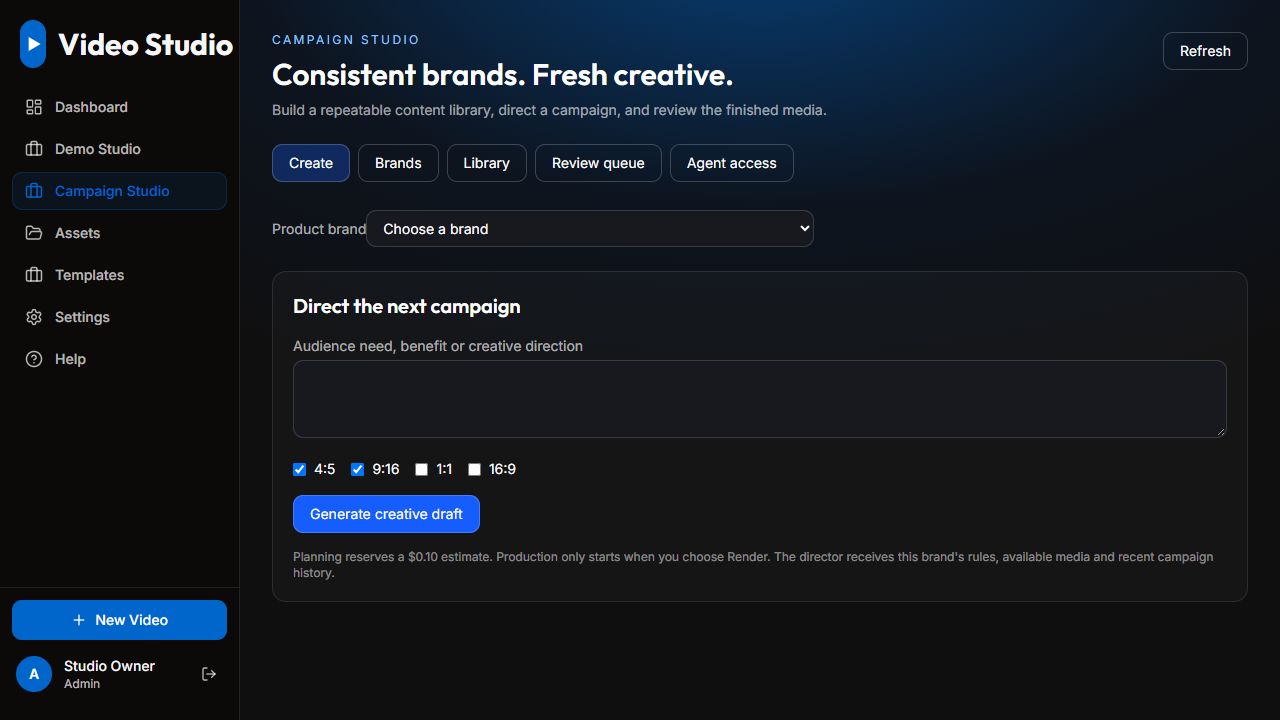Image resolution: width=1280 pixels, height=720 pixels.
Task: Click the "CAMPAIGN STUDIO" overline text
Action: coord(346,40)
